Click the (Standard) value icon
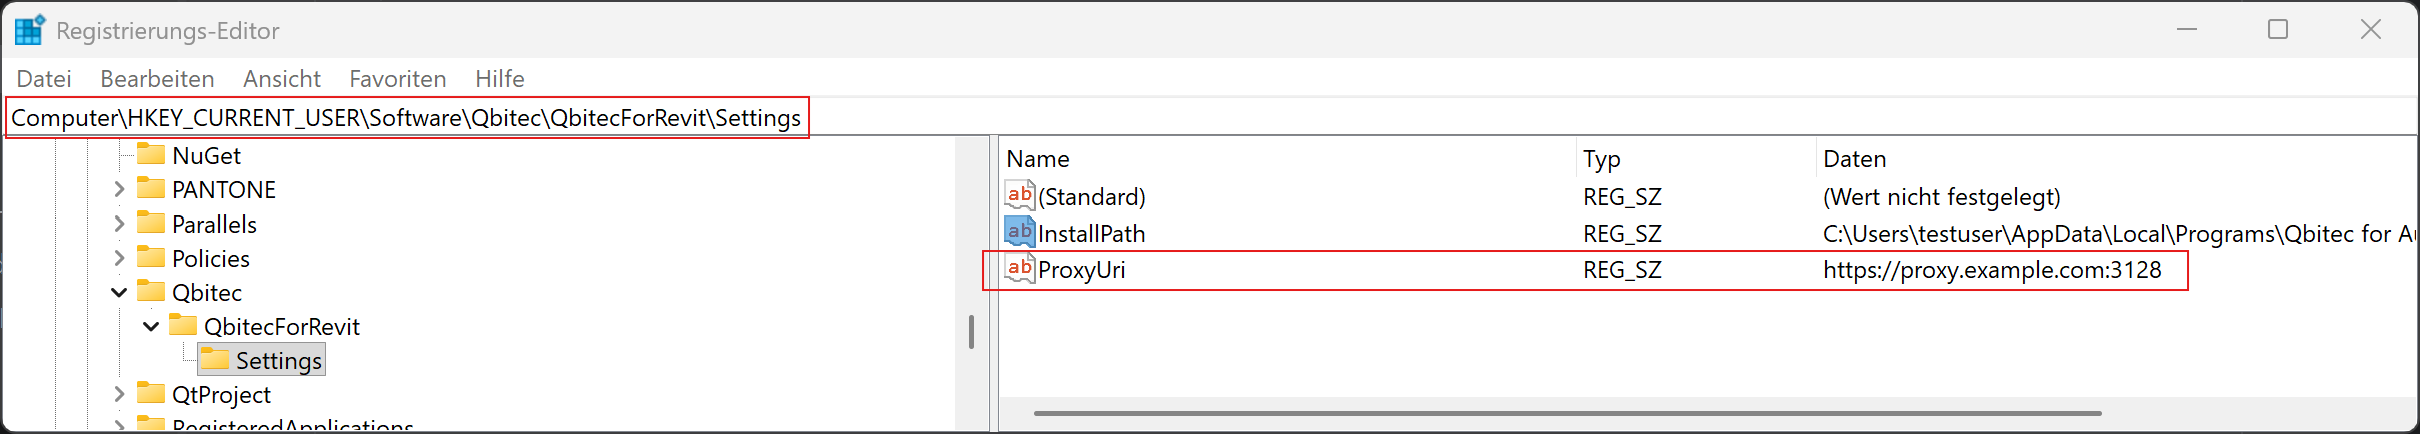 pos(1019,196)
